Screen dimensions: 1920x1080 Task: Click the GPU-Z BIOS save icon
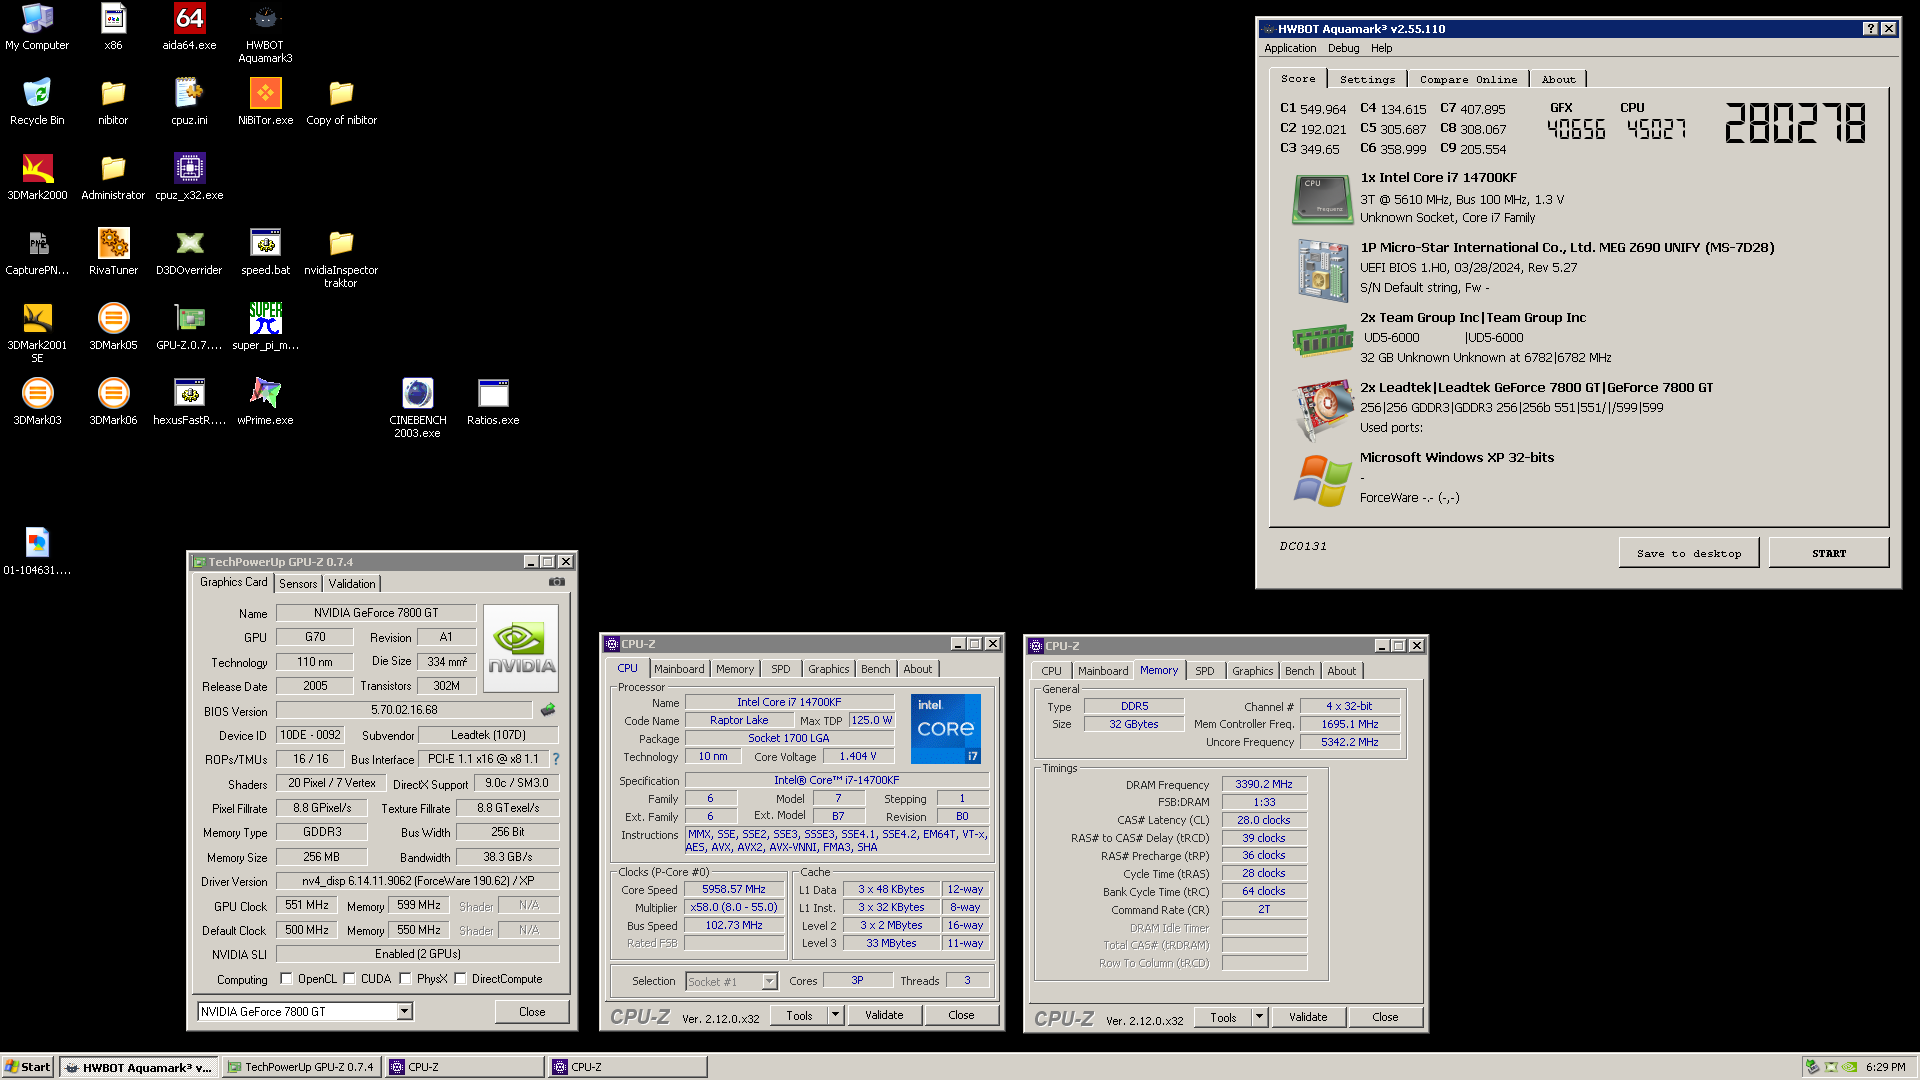(548, 710)
